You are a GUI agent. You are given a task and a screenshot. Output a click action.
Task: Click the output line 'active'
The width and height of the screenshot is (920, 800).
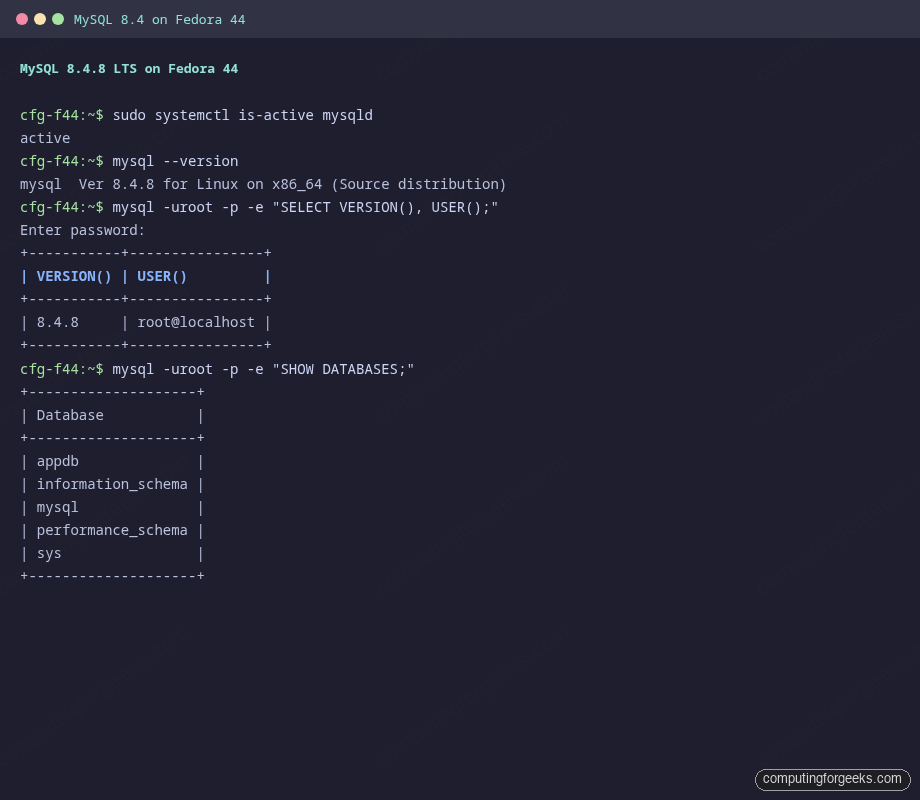(x=45, y=138)
